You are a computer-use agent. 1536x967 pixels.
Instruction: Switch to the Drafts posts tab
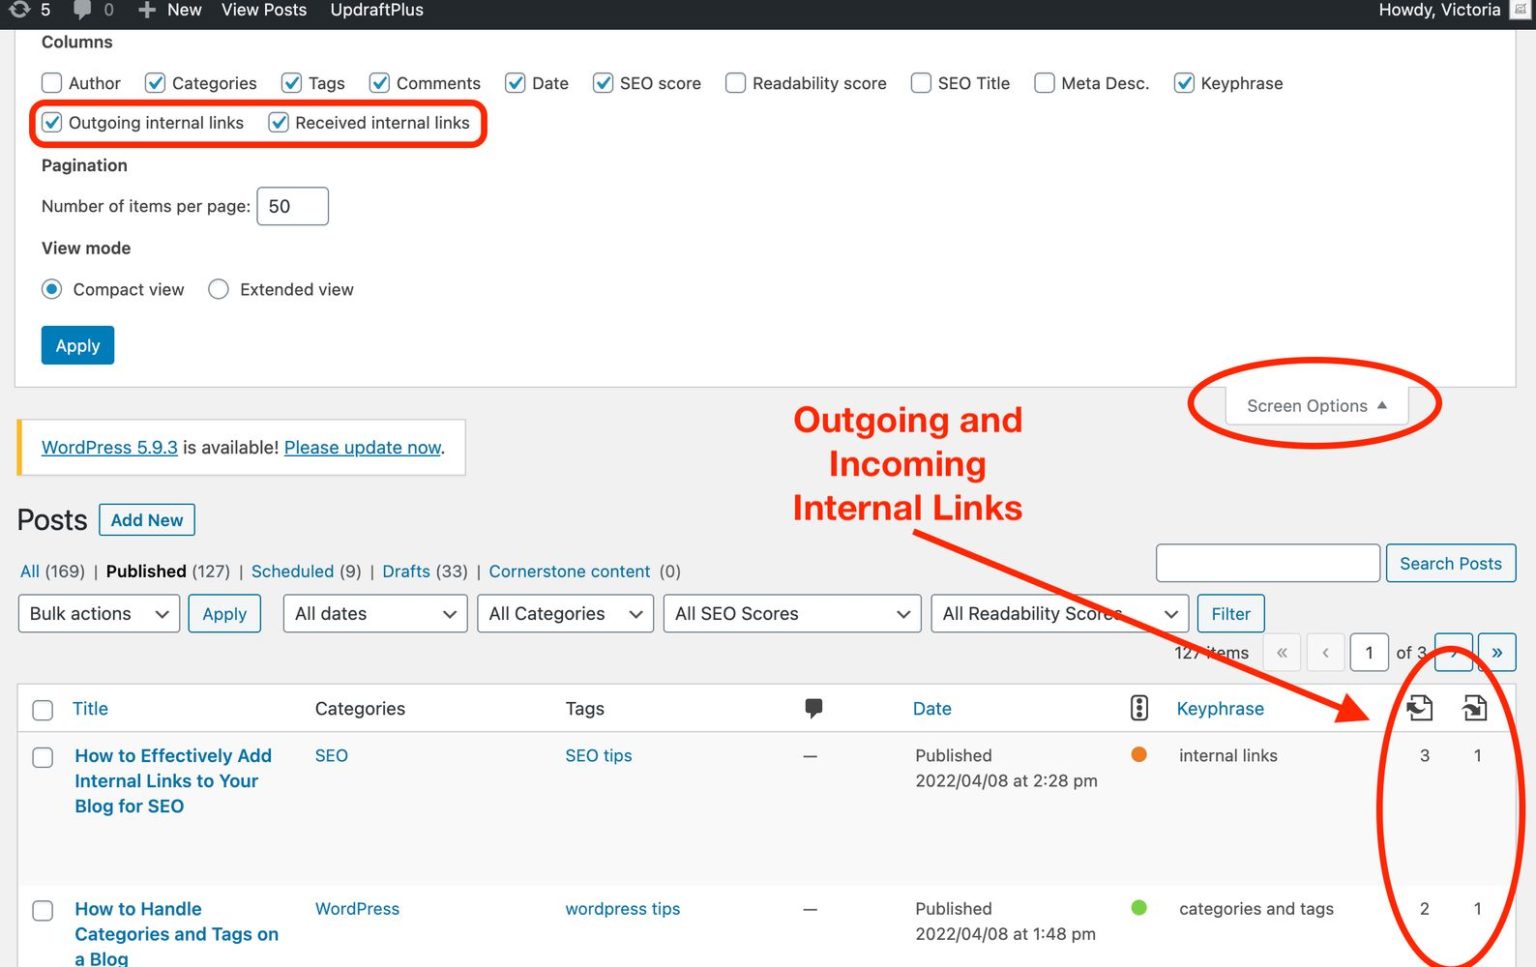406,571
